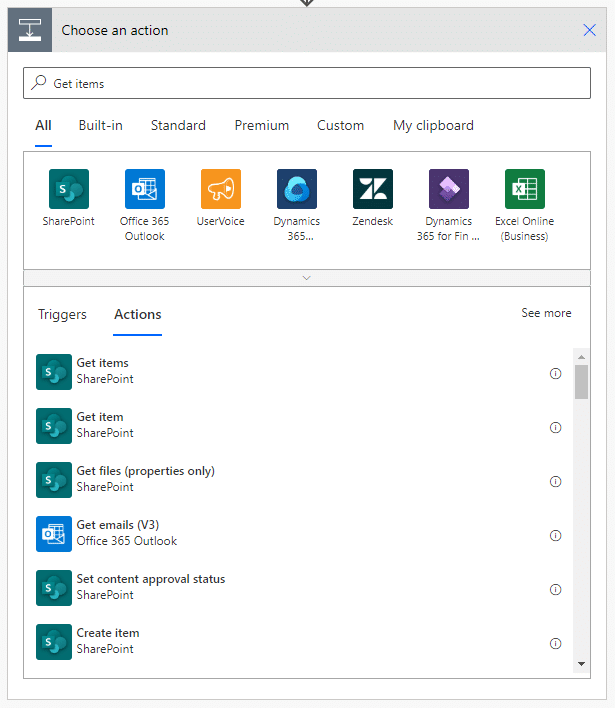Open the My clipboard tab
The height and width of the screenshot is (708, 615).
(x=433, y=126)
